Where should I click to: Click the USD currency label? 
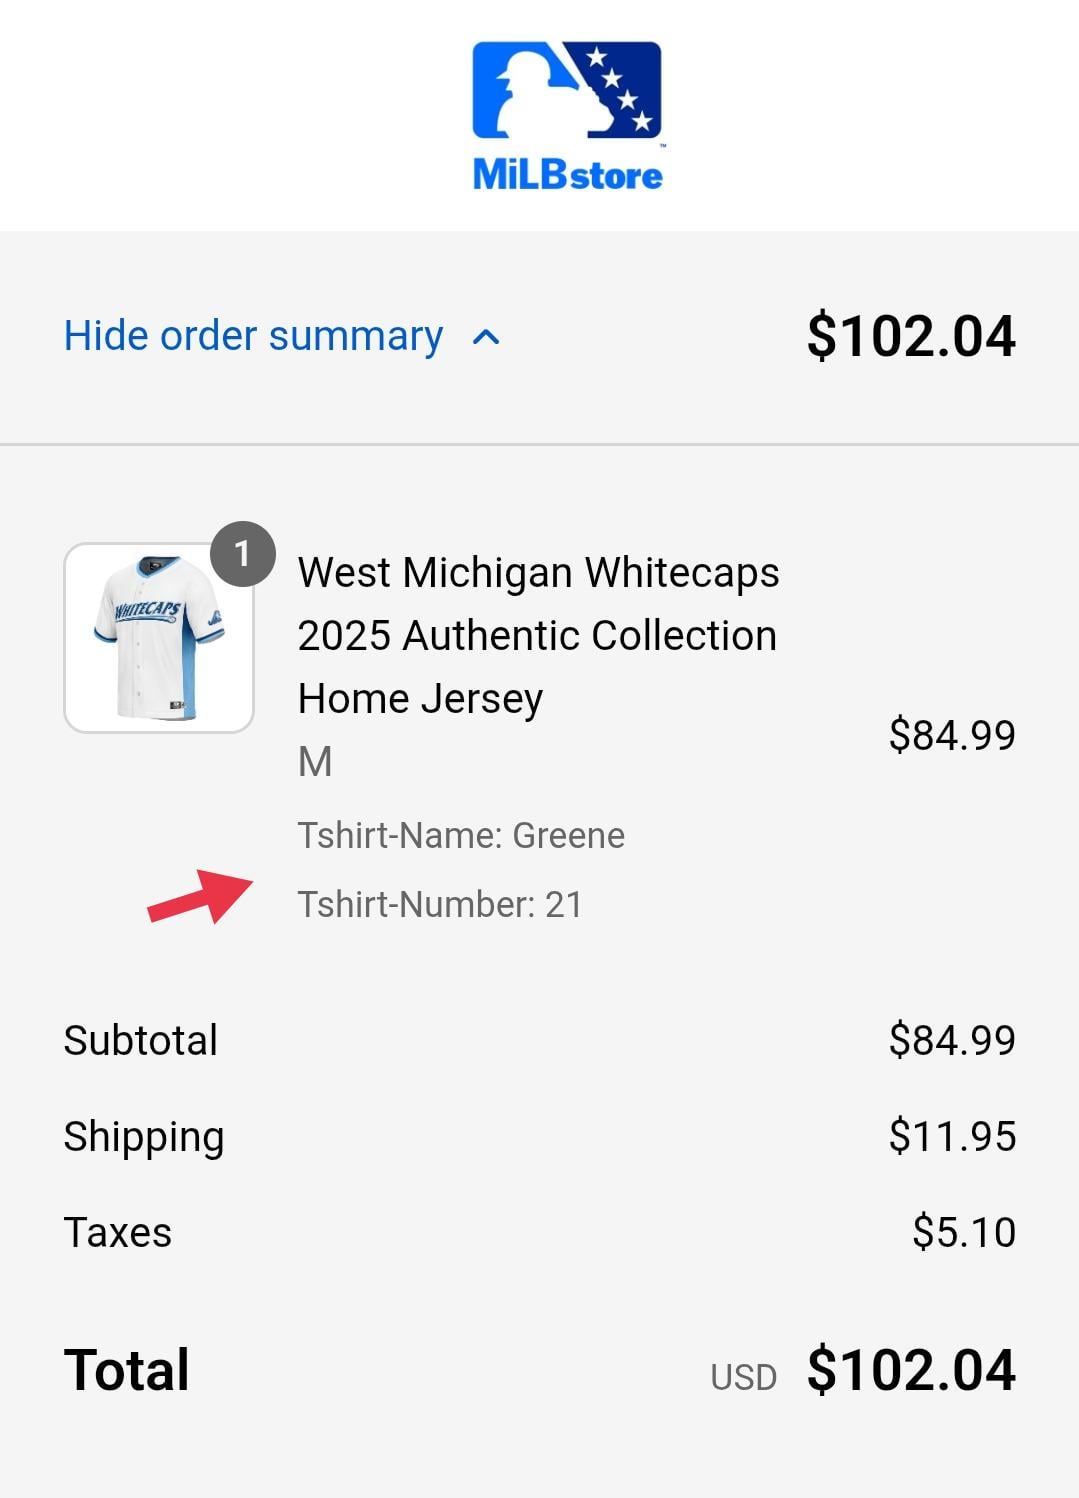743,1378
